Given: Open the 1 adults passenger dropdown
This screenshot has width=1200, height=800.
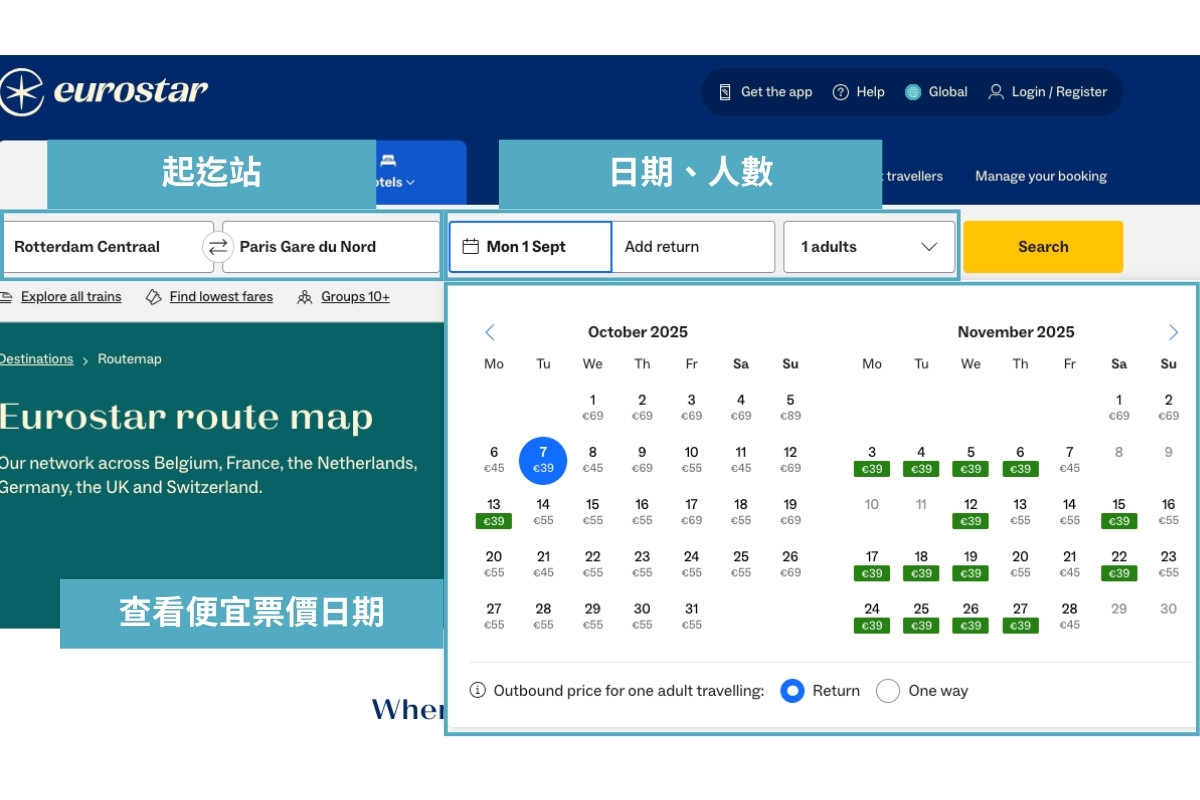Looking at the screenshot, I should (870, 247).
